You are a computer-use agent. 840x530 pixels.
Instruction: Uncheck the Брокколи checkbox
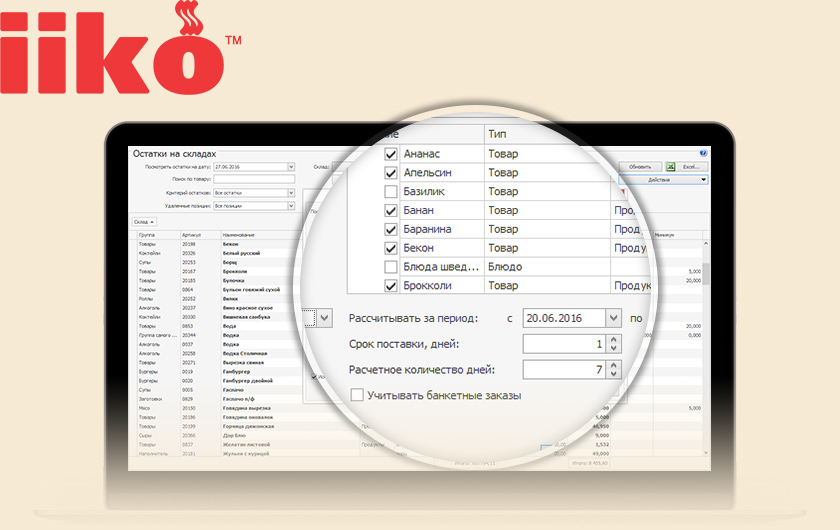coord(391,286)
